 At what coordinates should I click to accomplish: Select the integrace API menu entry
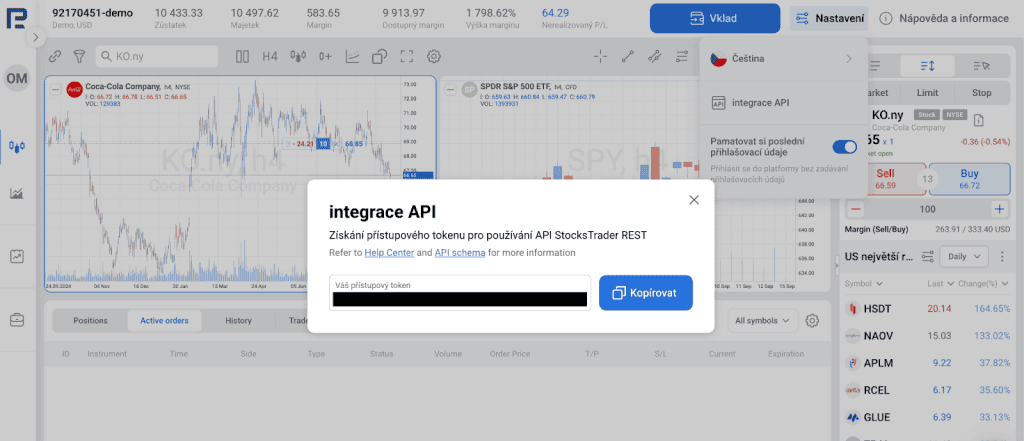click(783, 103)
